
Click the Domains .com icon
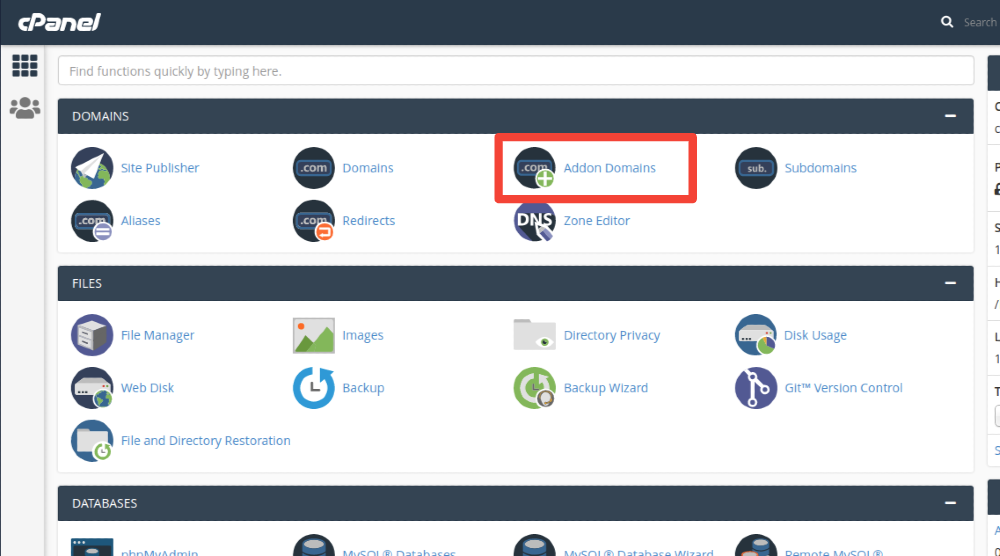click(313, 168)
